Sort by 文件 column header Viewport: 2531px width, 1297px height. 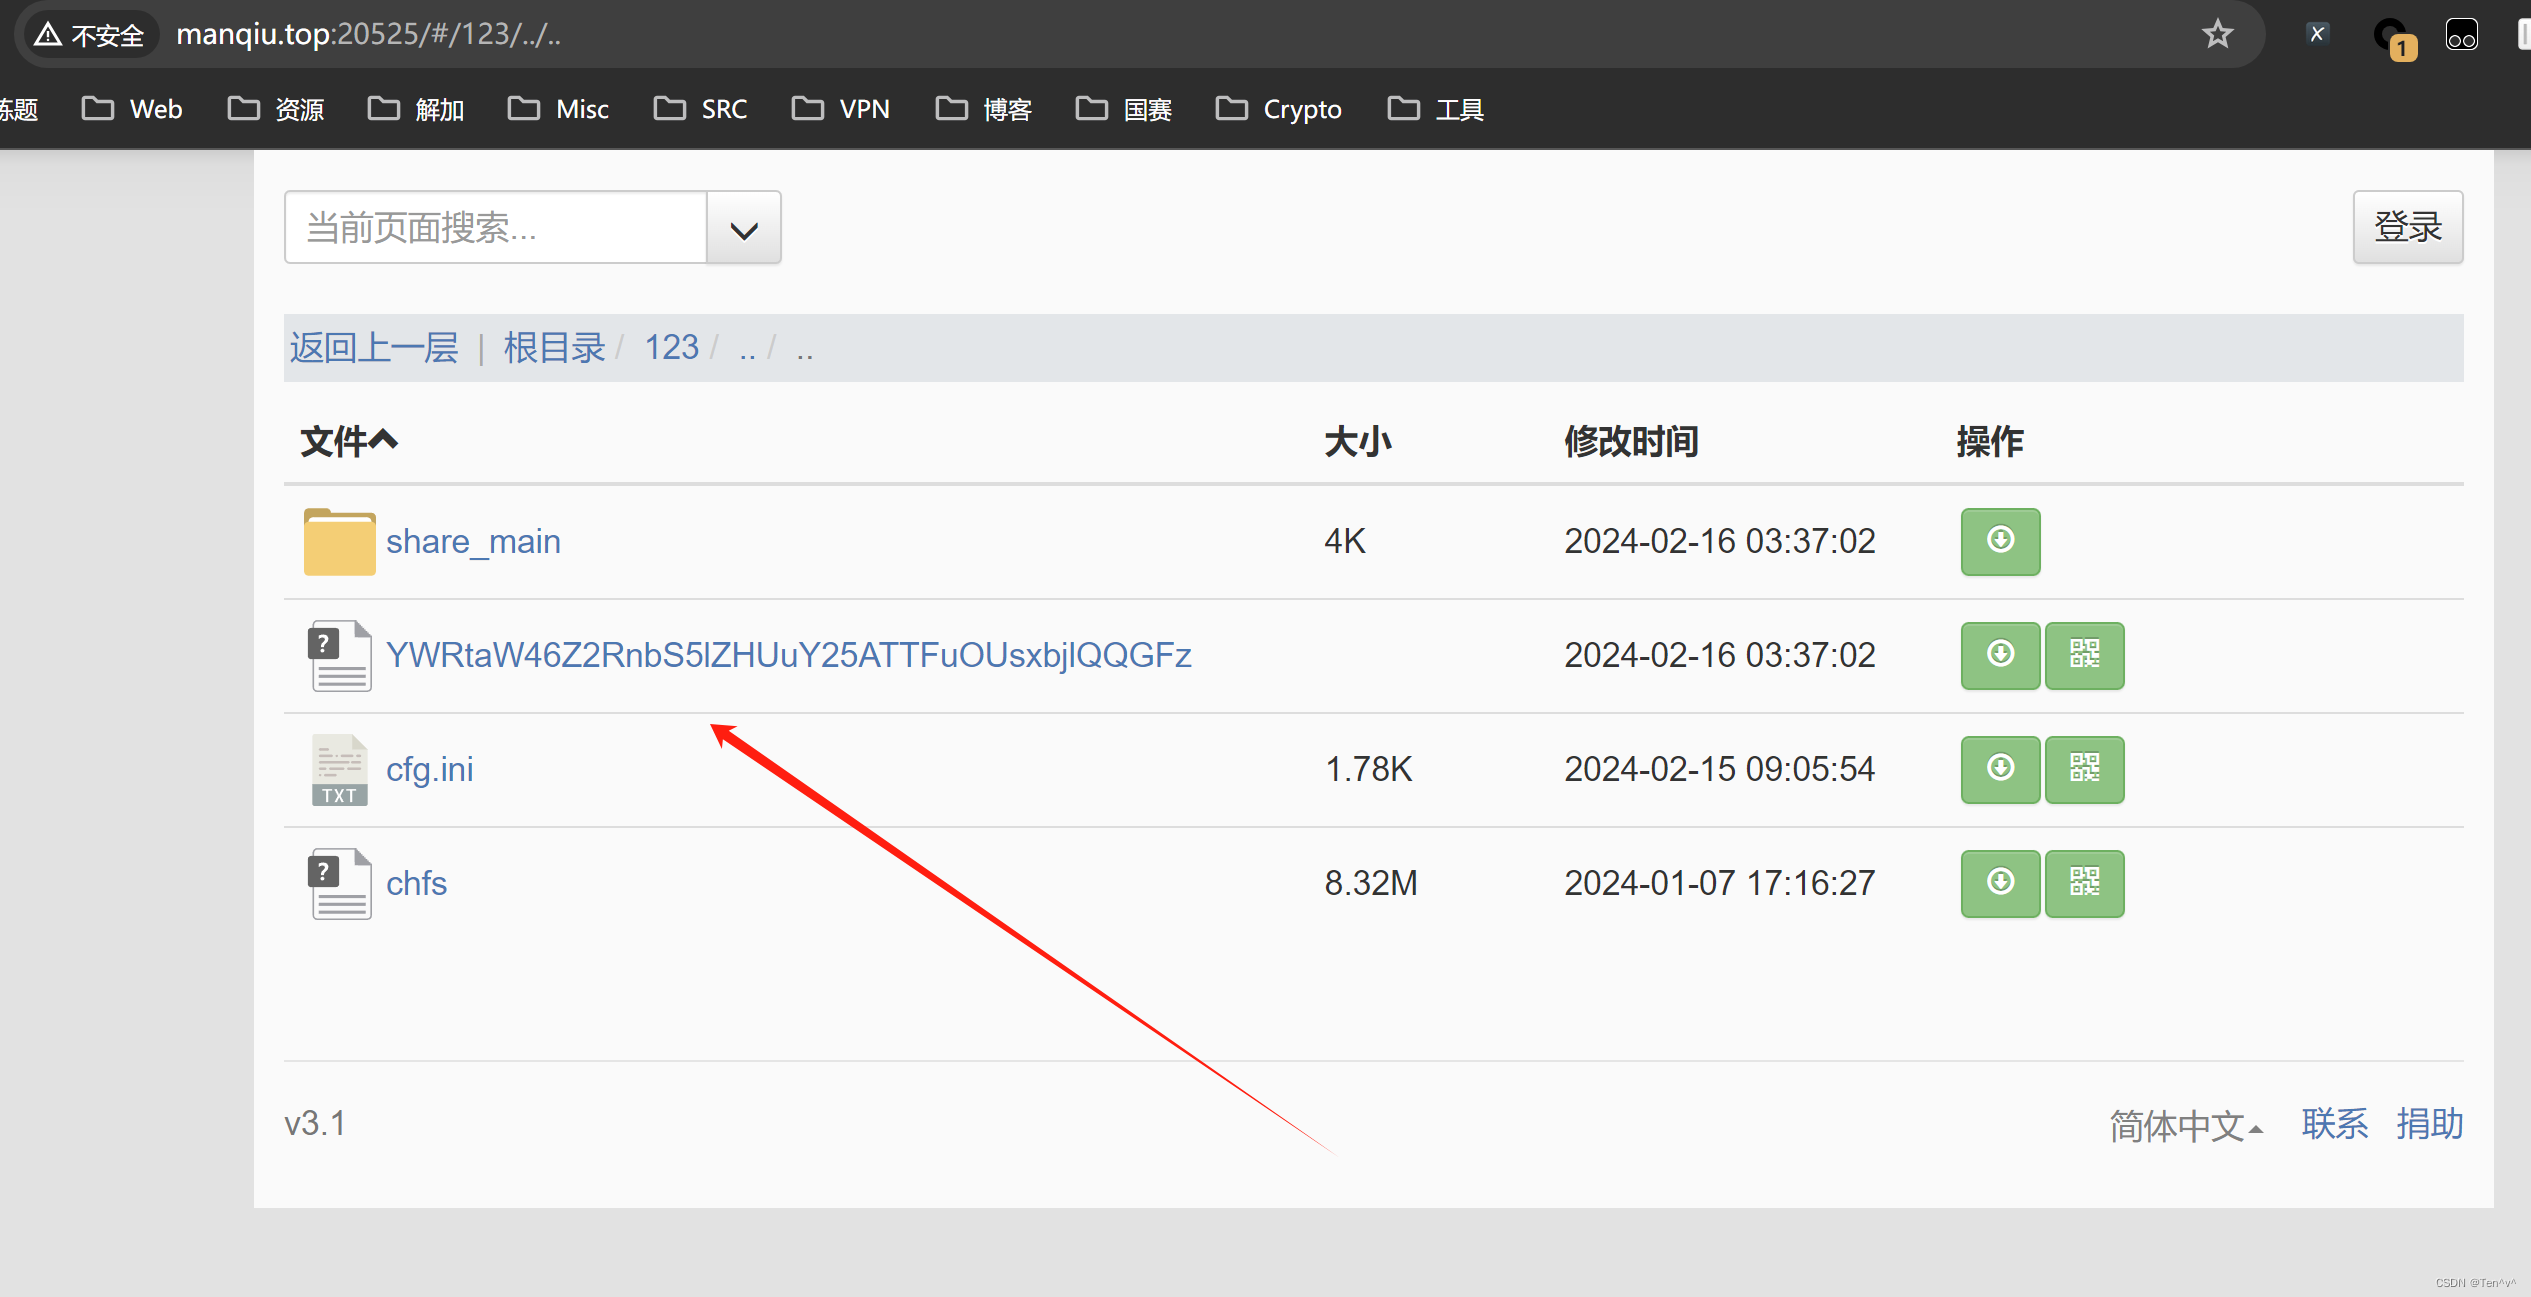[349, 441]
